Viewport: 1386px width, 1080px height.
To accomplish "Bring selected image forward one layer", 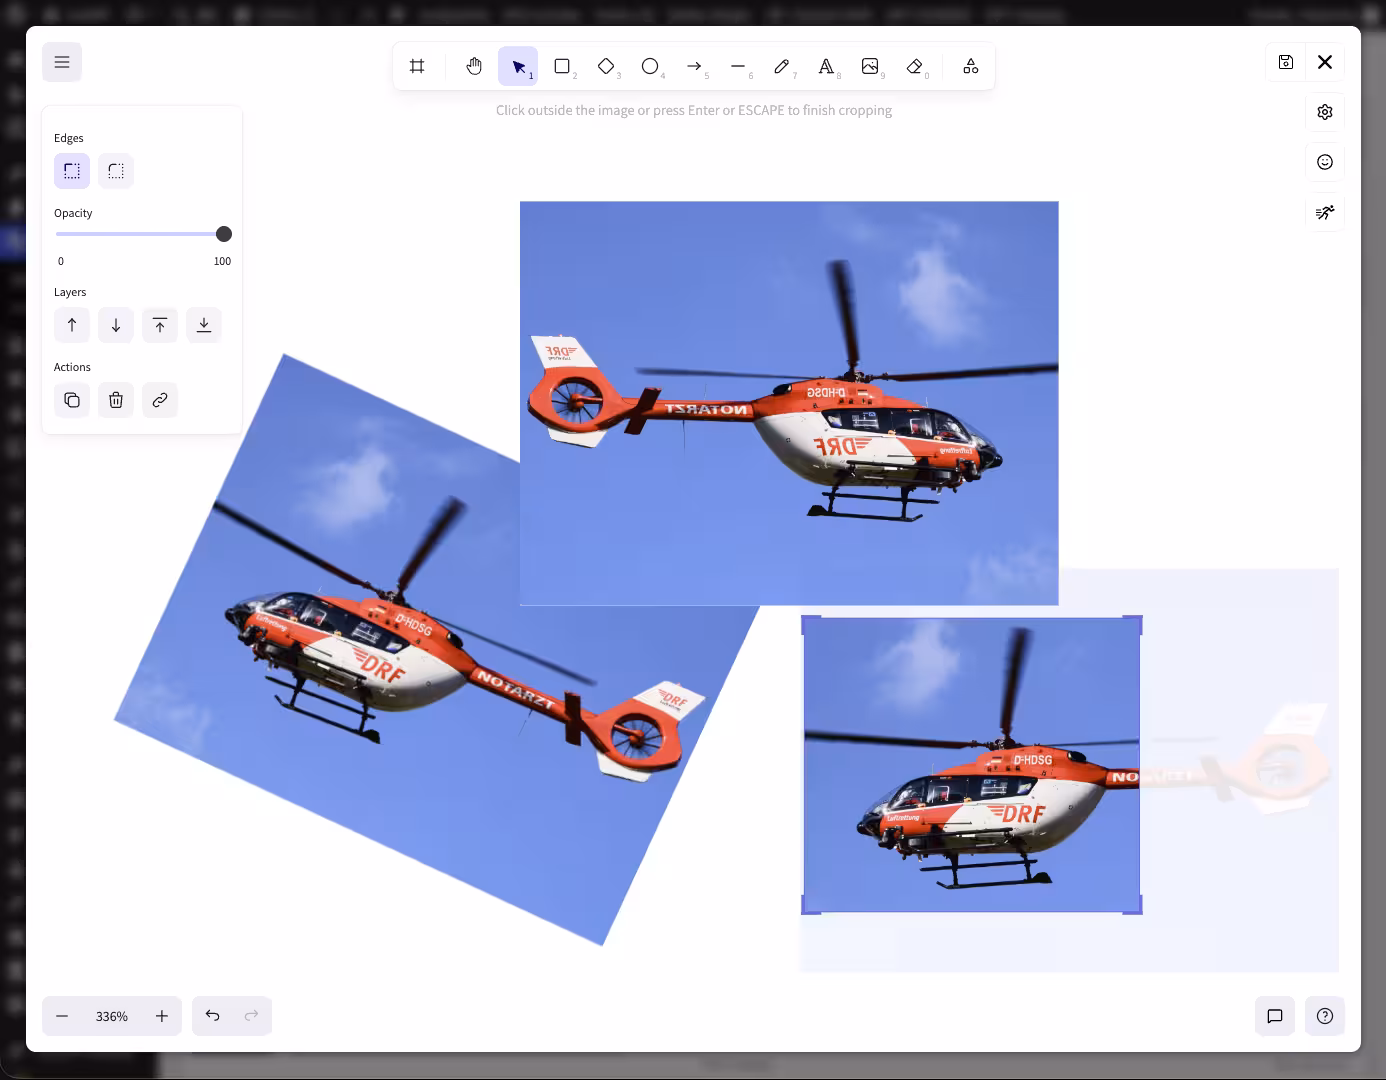I will click(72, 325).
